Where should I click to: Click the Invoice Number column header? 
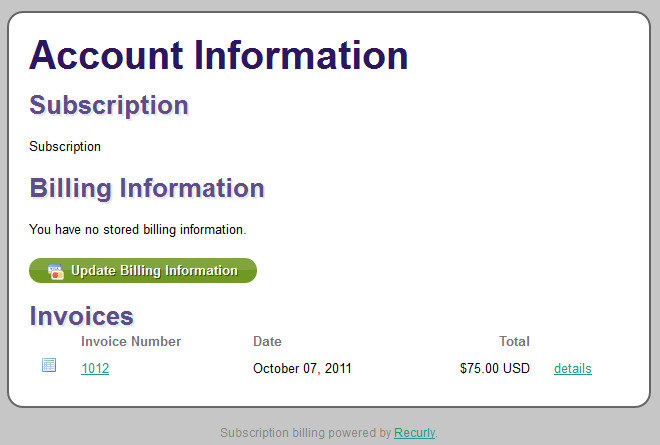(131, 341)
